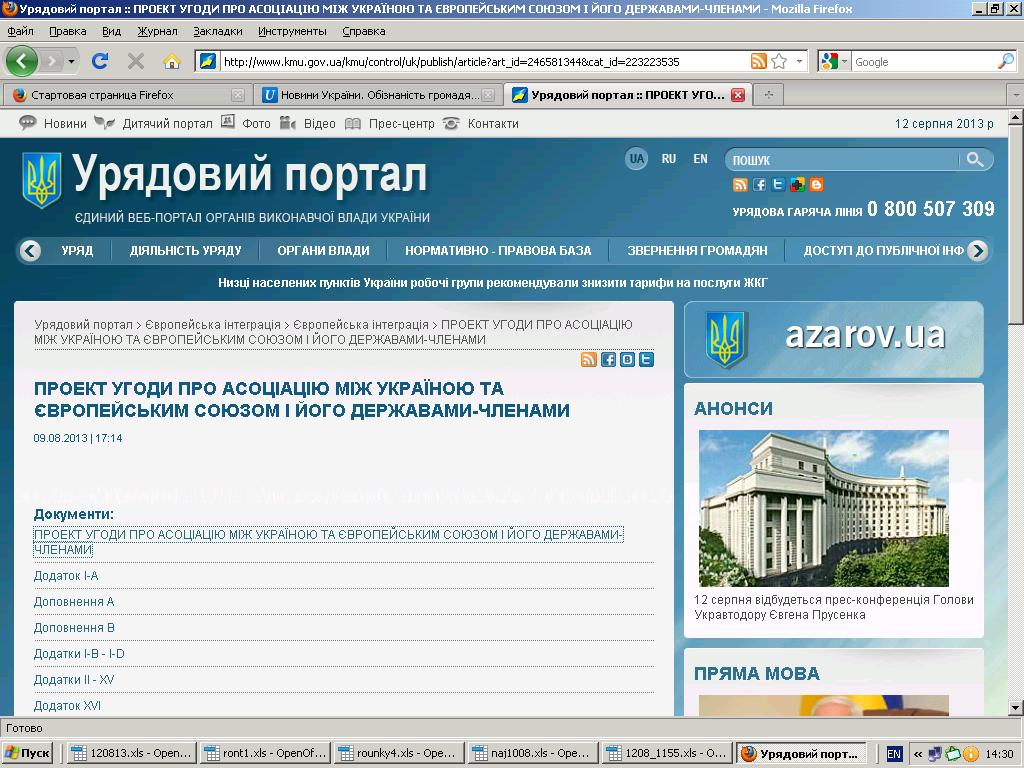The height and width of the screenshot is (768, 1024).
Task: Open the Правка menu
Action: pyautogui.click(x=68, y=31)
